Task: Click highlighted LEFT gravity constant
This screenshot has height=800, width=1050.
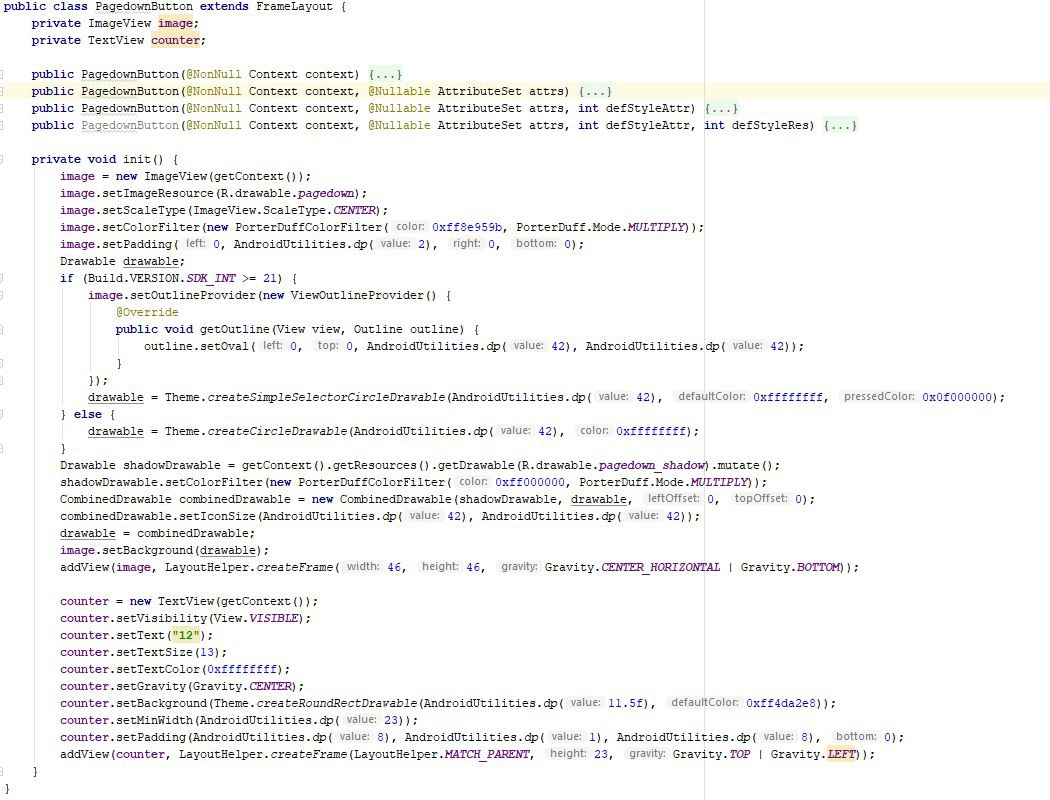Action: click(x=841, y=754)
